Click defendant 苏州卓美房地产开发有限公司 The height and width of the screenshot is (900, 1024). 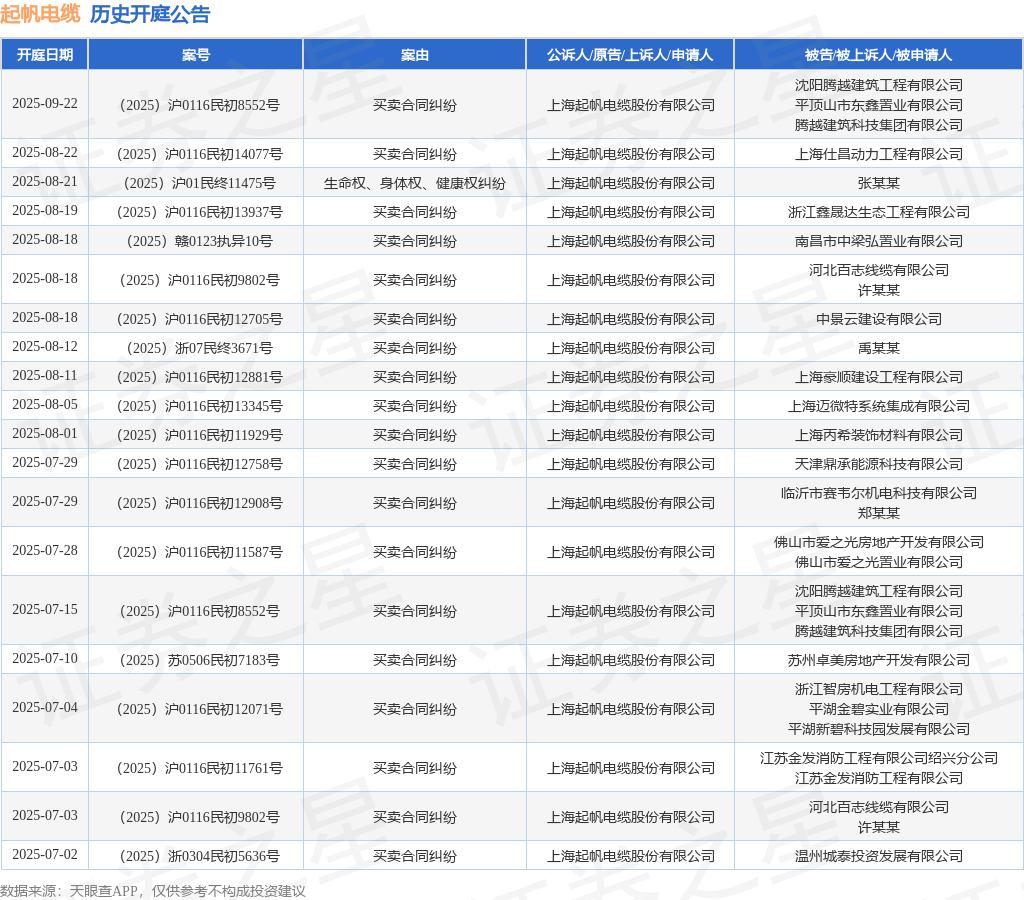[878, 660]
